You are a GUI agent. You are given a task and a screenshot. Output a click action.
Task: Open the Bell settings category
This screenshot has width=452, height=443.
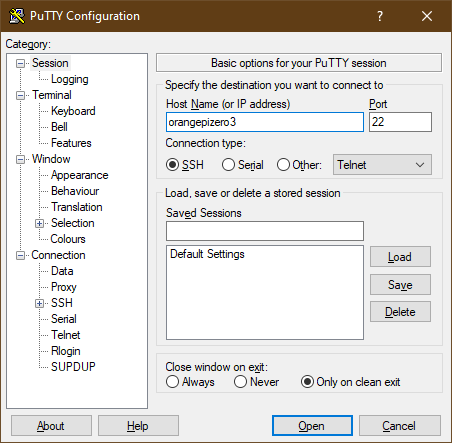click(x=59, y=127)
